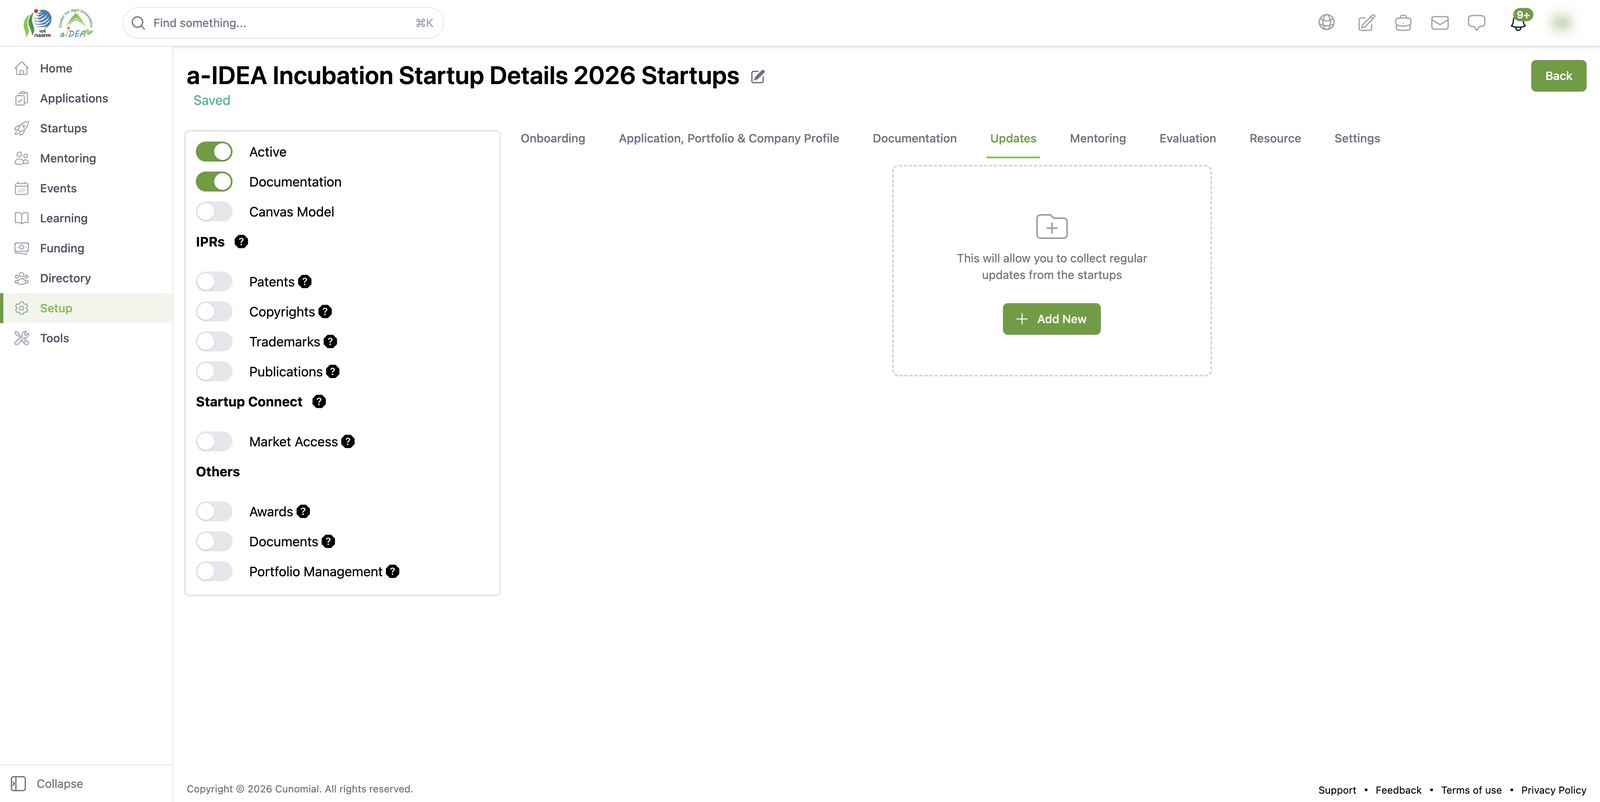The height and width of the screenshot is (802, 1600).
Task: Switch to the Mentoring tab
Action: (x=1097, y=139)
